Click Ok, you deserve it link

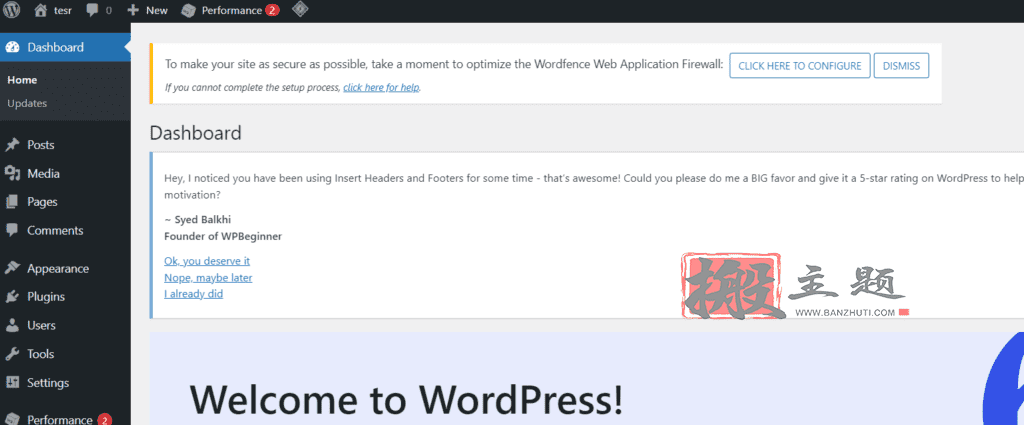coord(207,261)
